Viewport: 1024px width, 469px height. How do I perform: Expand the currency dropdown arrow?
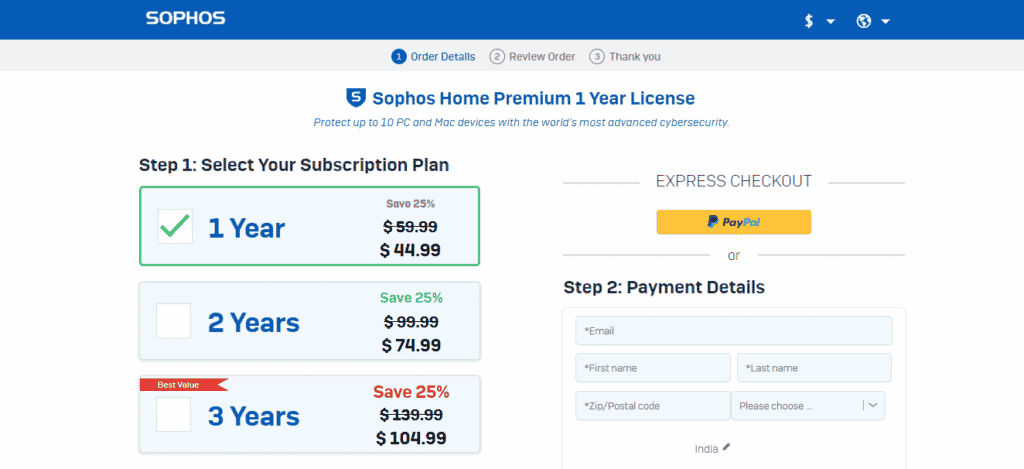pos(831,22)
